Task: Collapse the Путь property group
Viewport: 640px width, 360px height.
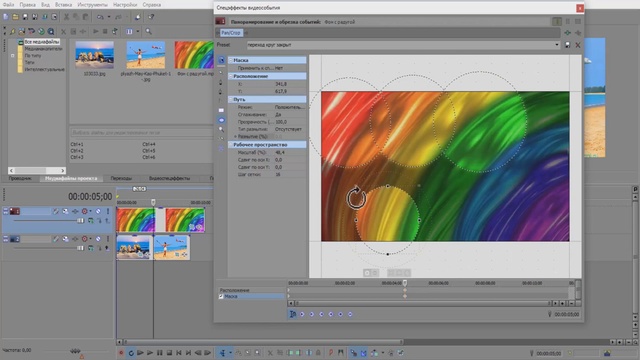Action: (x=231, y=100)
